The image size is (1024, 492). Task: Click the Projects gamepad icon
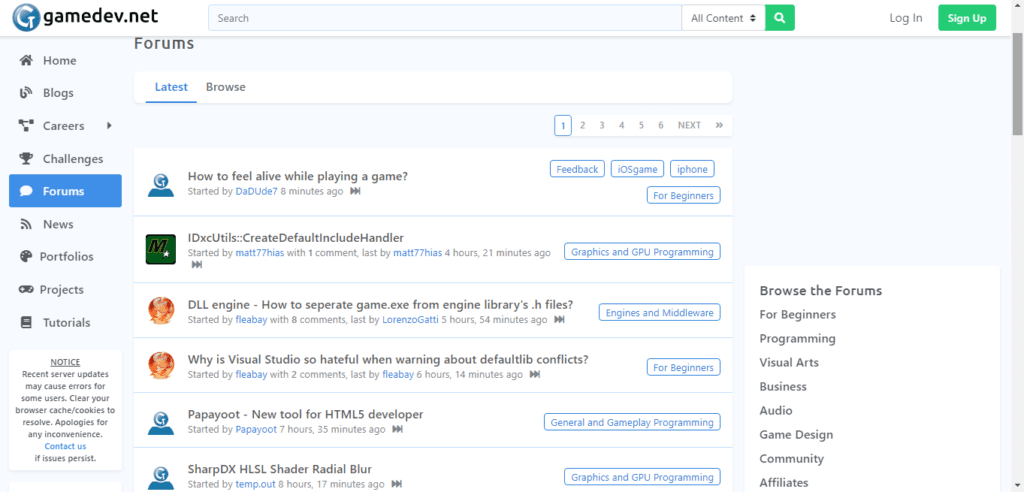pyautogui.click(x=26, y=289)
